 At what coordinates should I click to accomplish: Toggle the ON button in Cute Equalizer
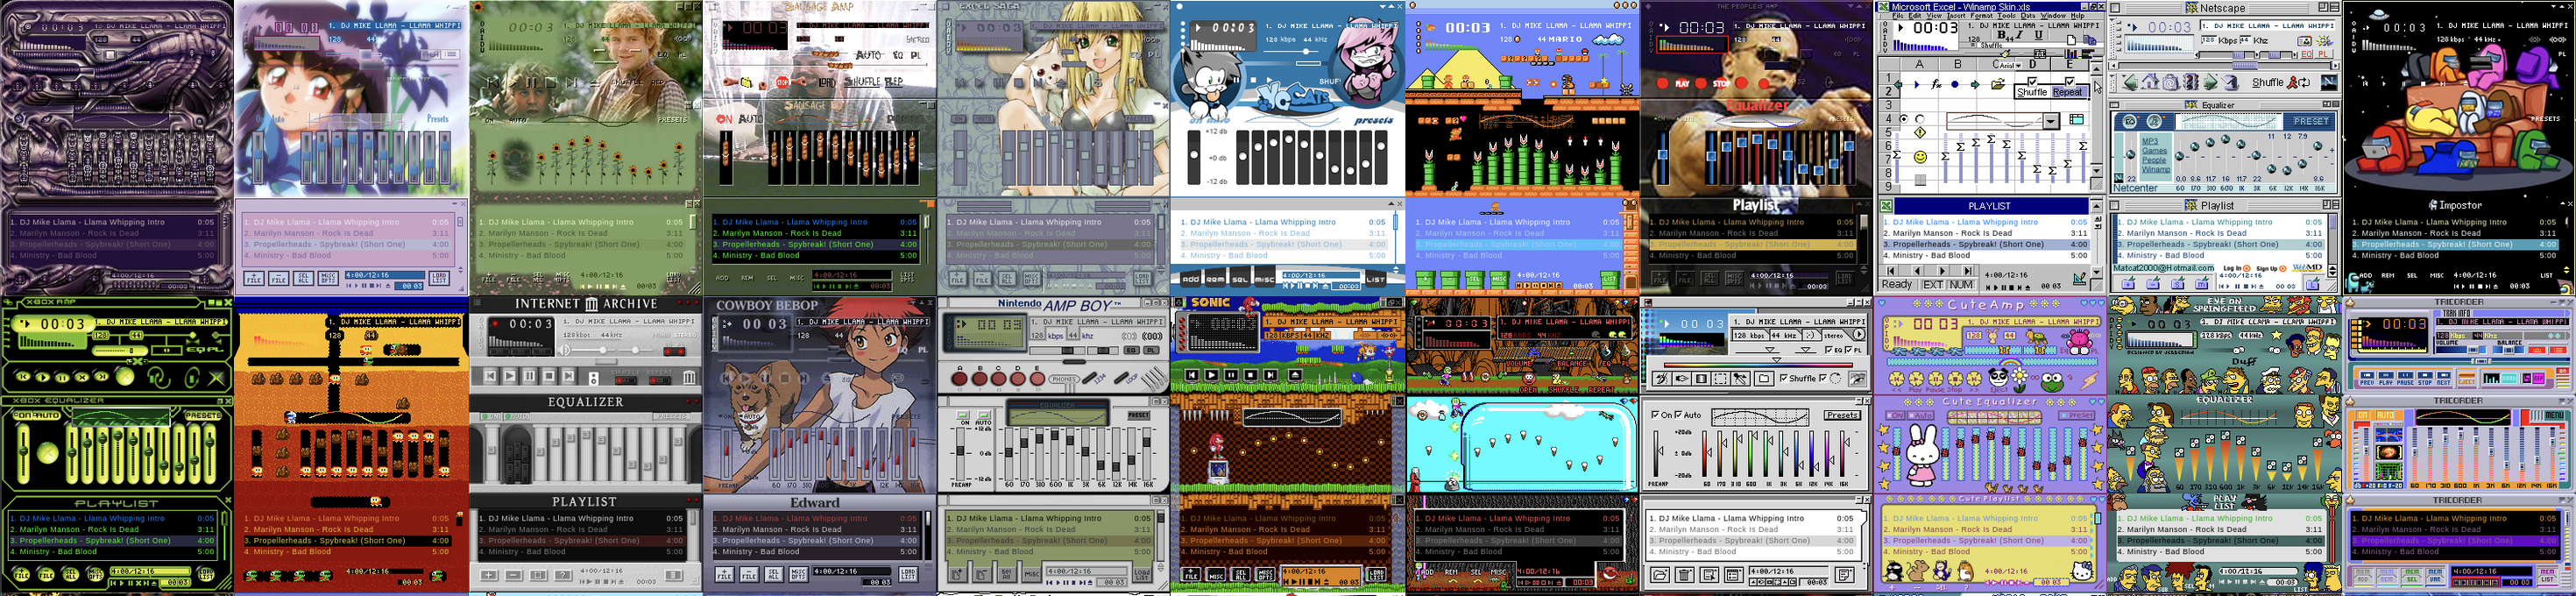tap(1896, 415)
